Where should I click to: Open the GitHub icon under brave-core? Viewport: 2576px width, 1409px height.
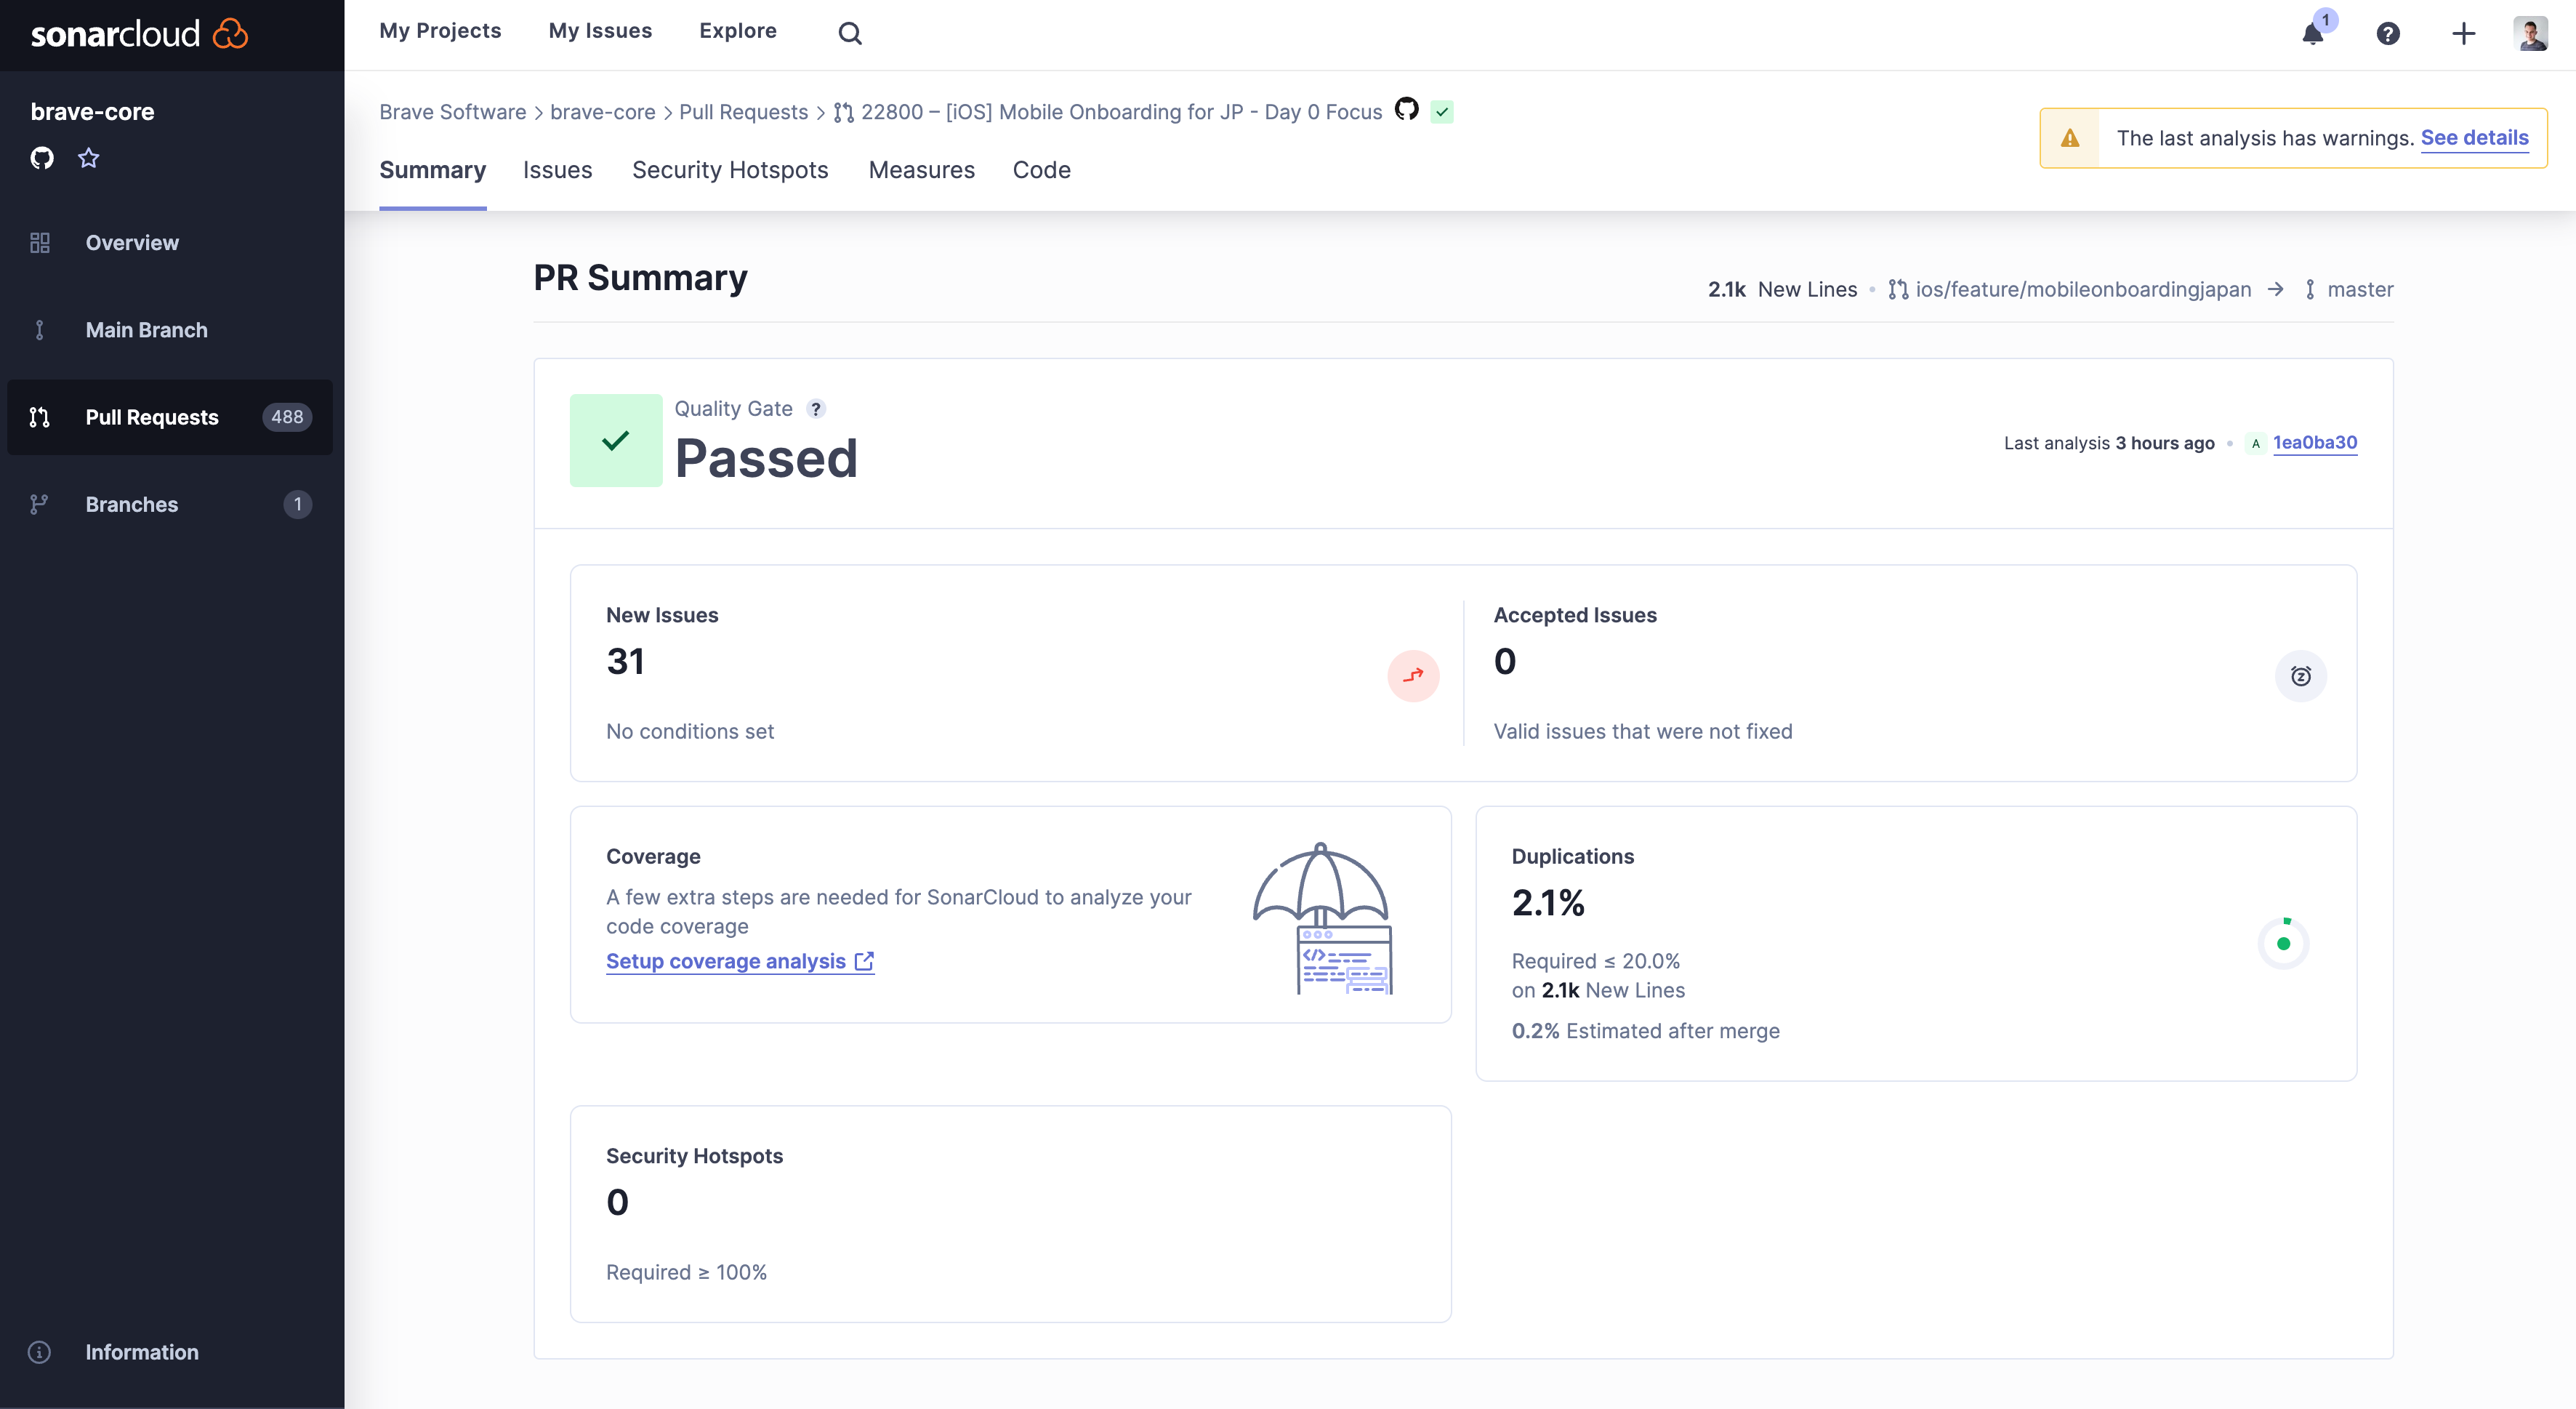tap(42, 157)
